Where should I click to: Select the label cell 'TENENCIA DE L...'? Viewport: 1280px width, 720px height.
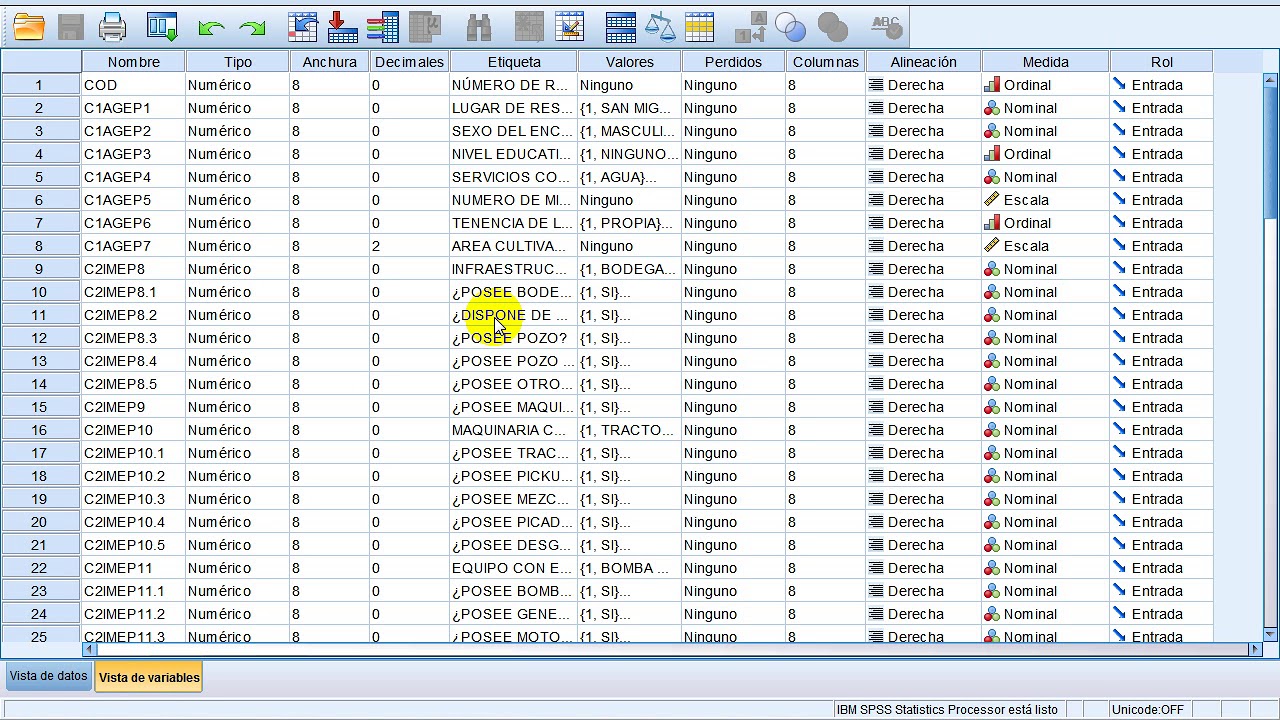point(514,223)
